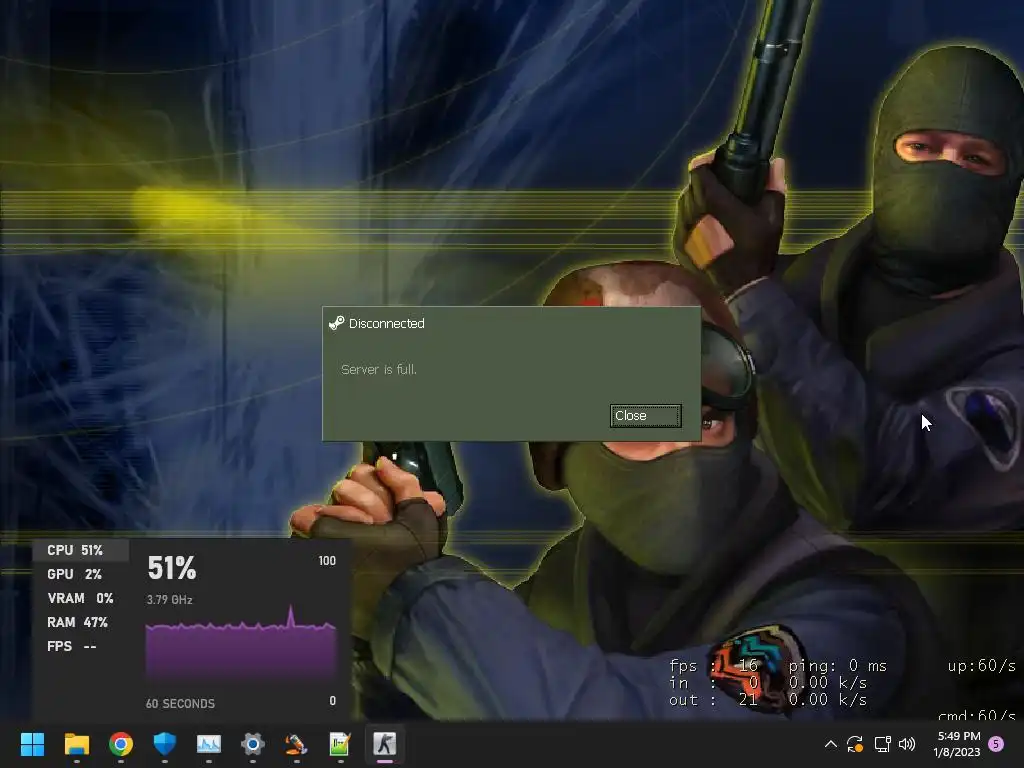
Task: Open the orange pen app in taskbar
Action: pyautogui.click(x=296, y=744)
